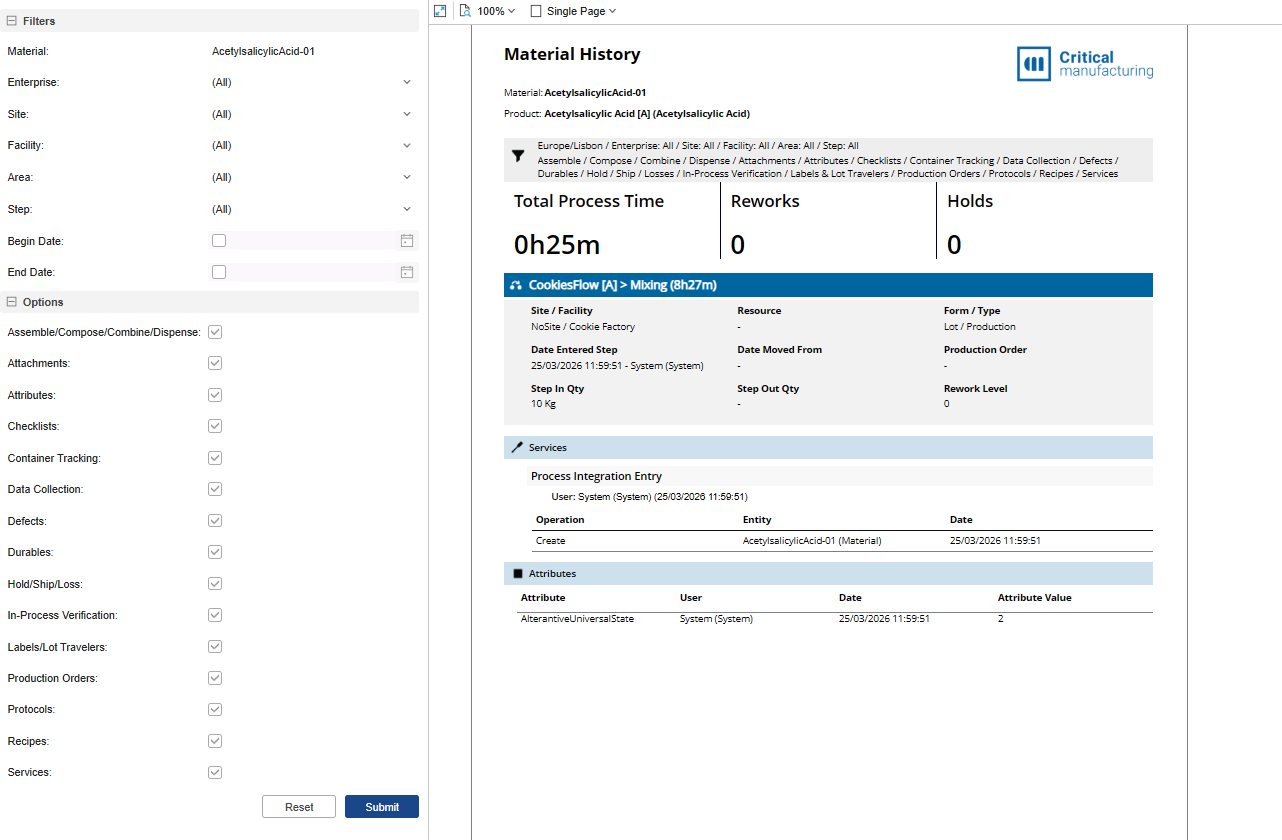Click the Reset button
This screenshot has height=840, width=1282.
point(299,807)
